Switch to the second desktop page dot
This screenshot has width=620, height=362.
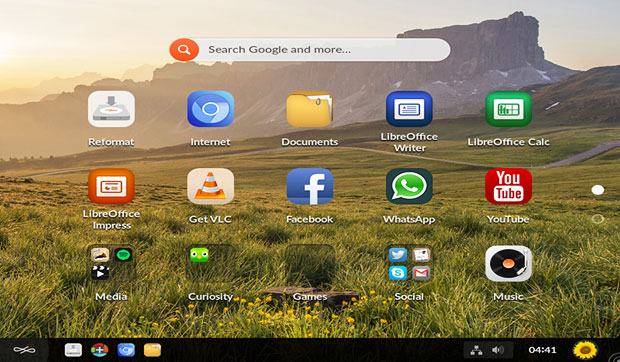coord(597,219)
